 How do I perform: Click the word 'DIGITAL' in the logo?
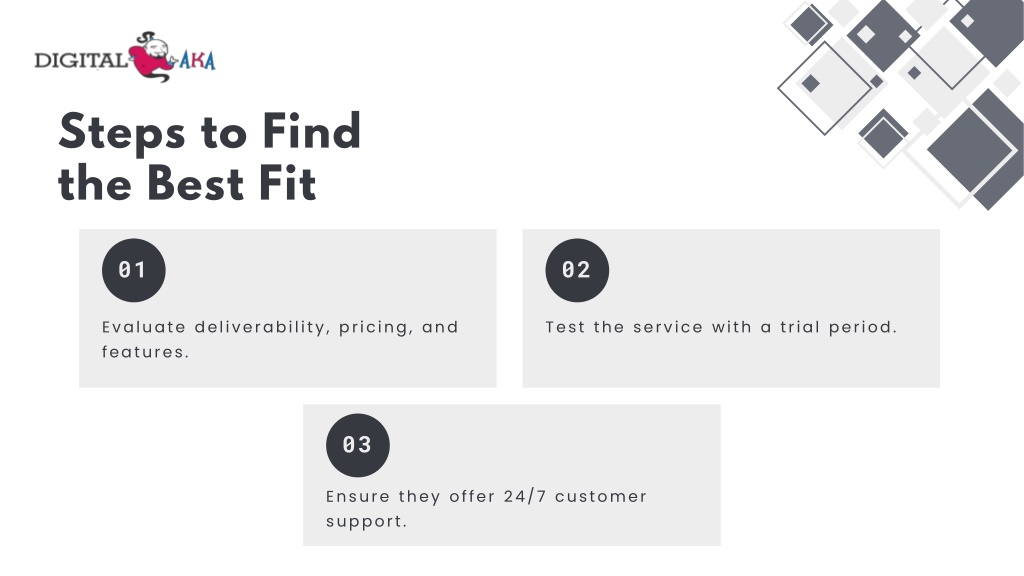point(81,60)
